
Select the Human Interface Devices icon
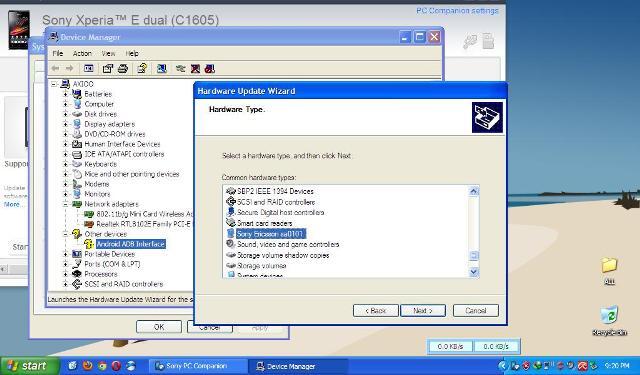point(77,144)
